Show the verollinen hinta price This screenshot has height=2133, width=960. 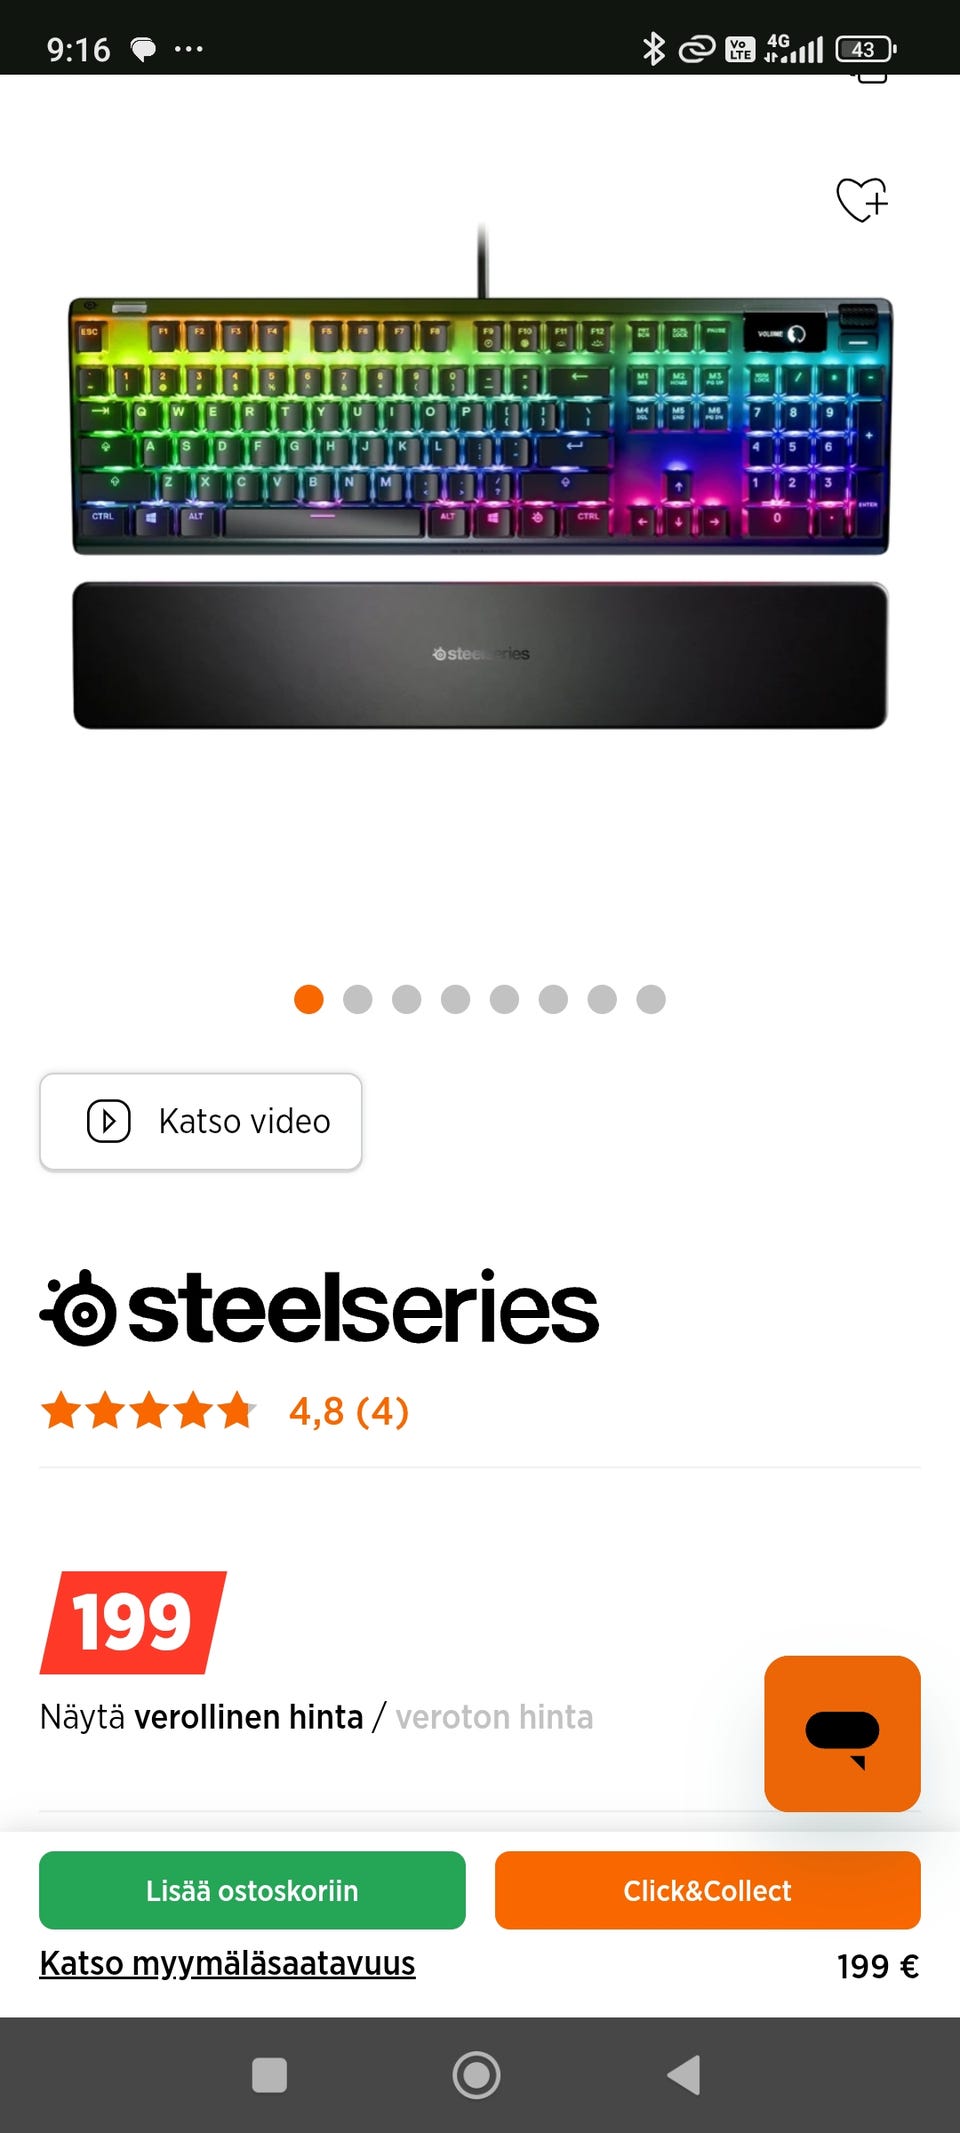(x=249, y=1717)
